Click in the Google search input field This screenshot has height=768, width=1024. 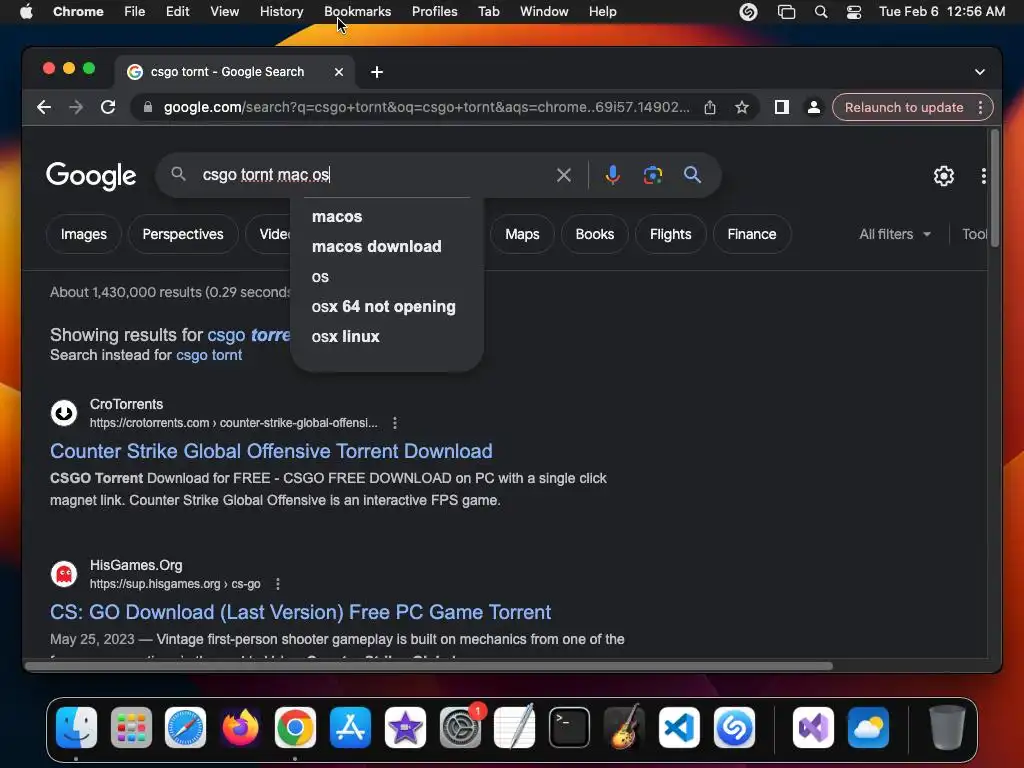pos(372,175)
